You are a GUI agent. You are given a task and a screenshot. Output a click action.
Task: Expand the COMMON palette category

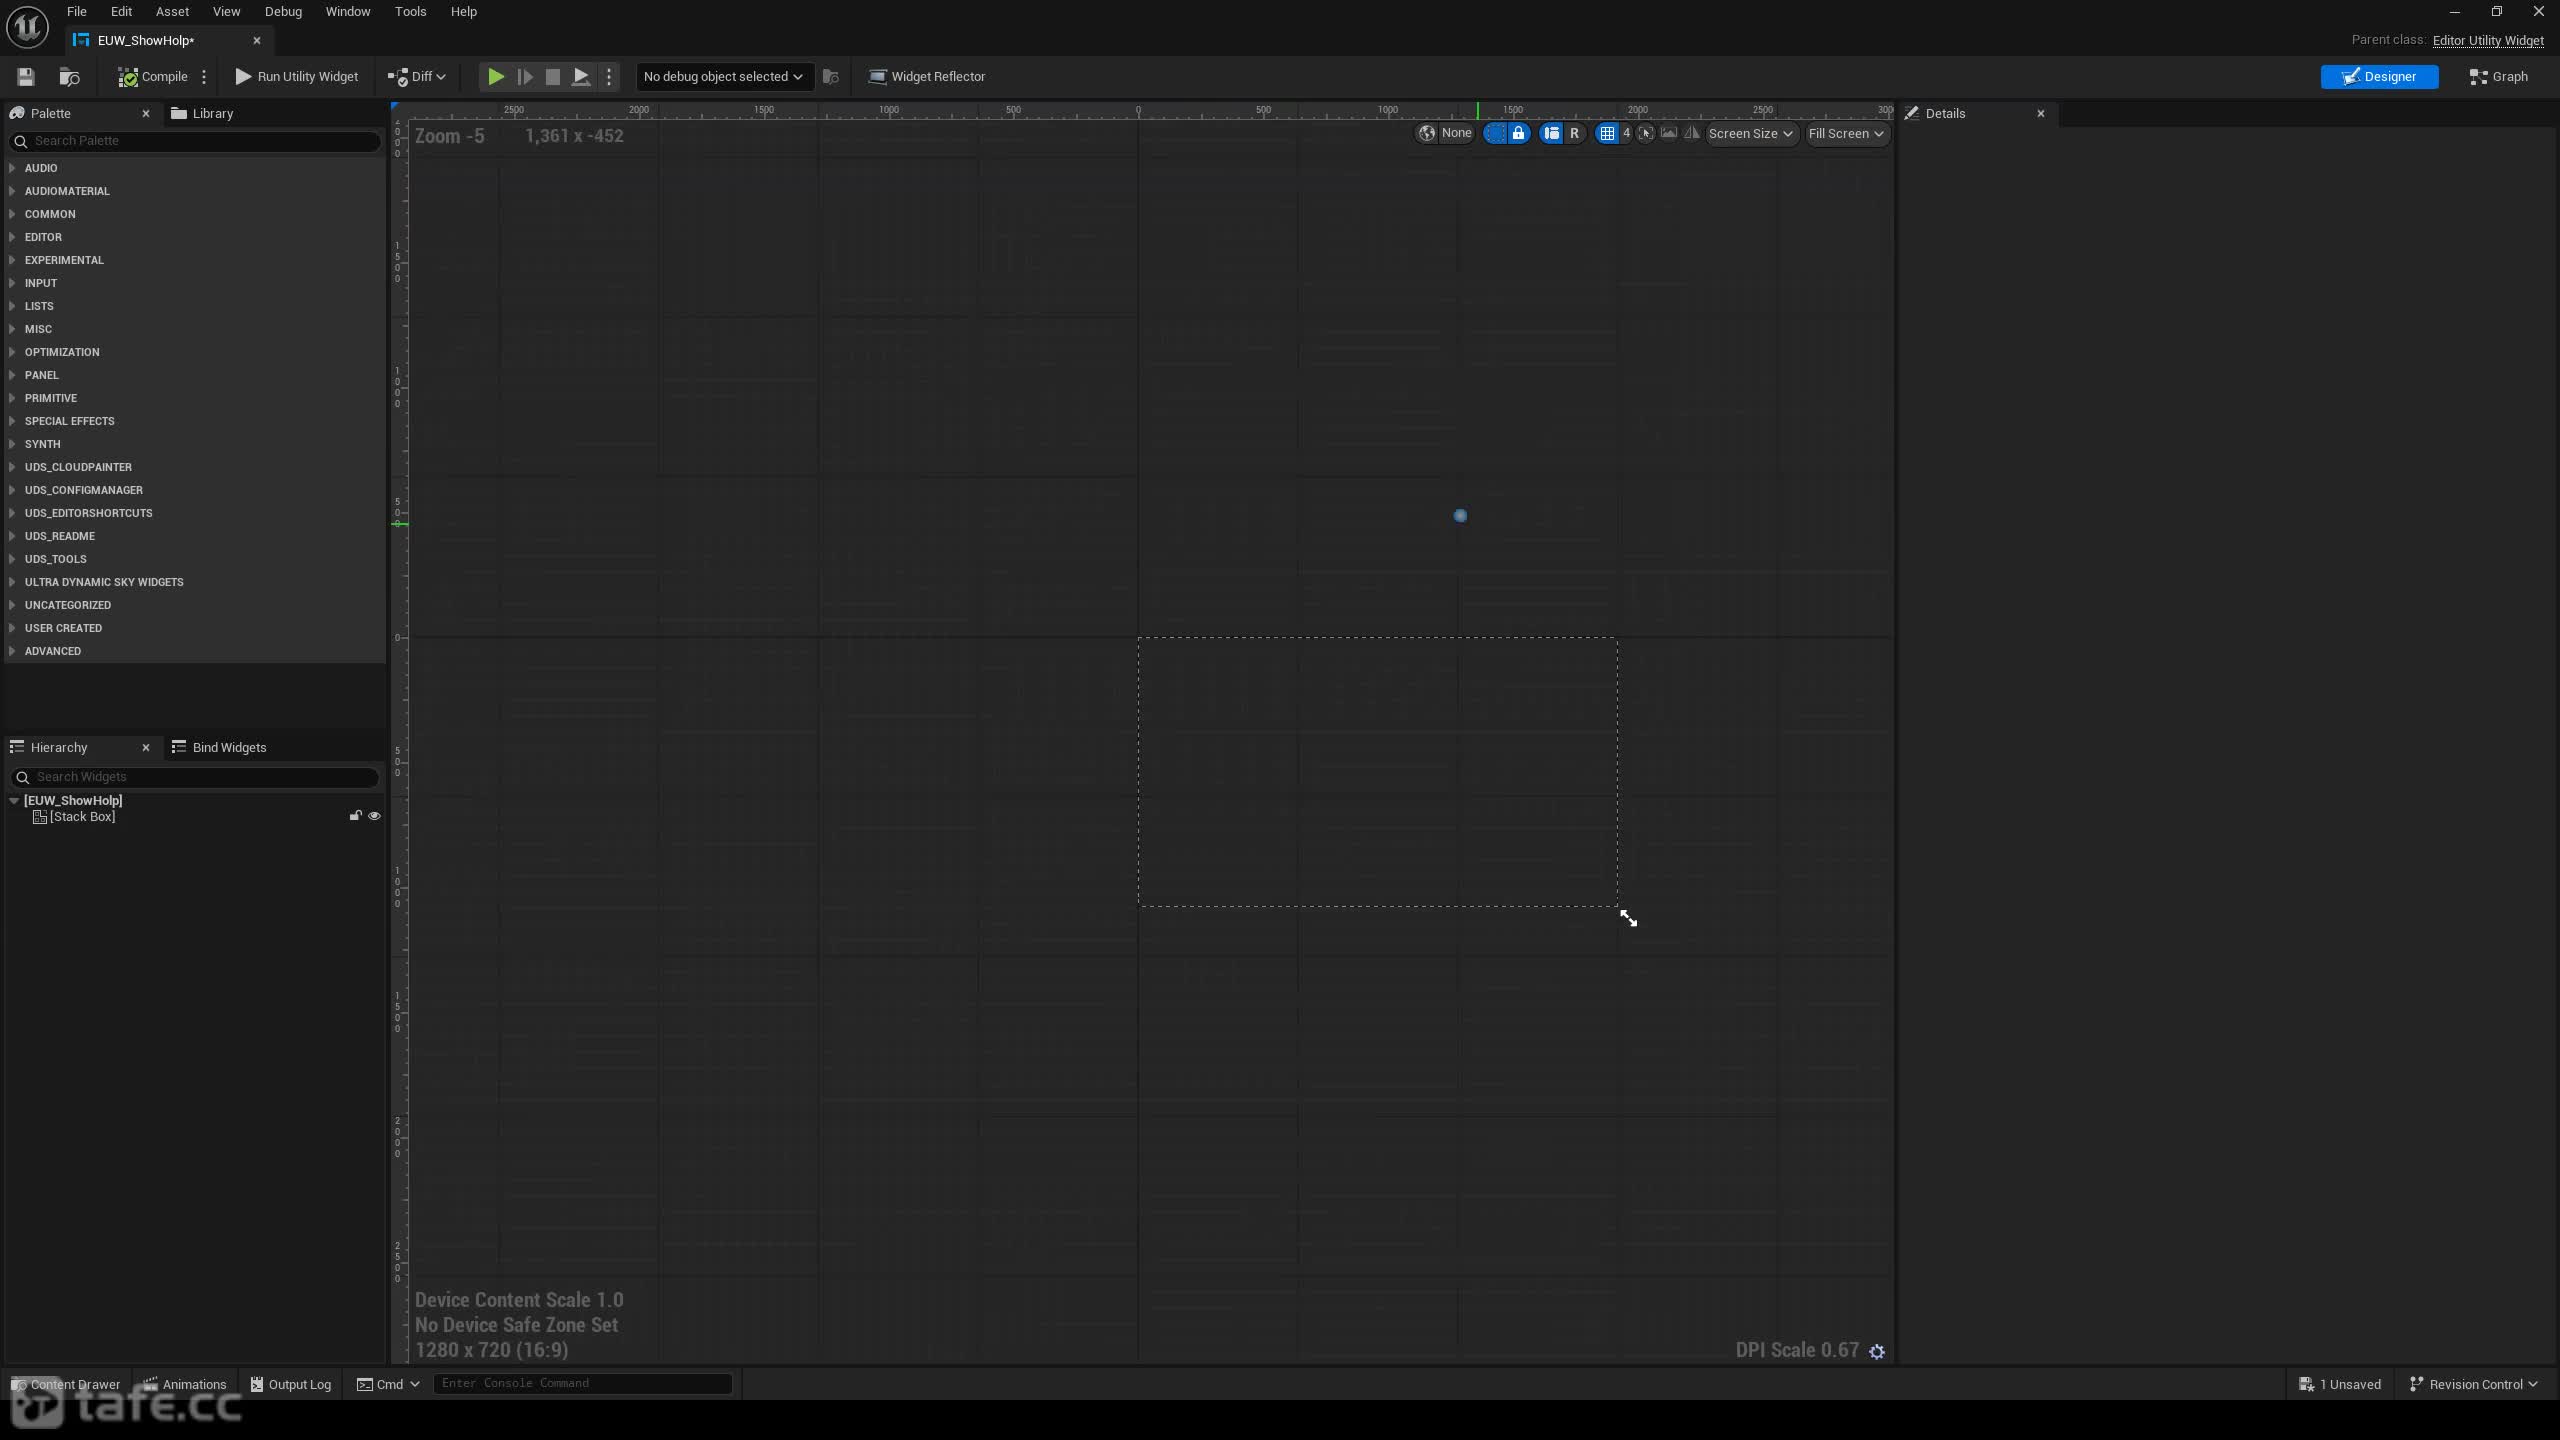(x=50, y=214)
